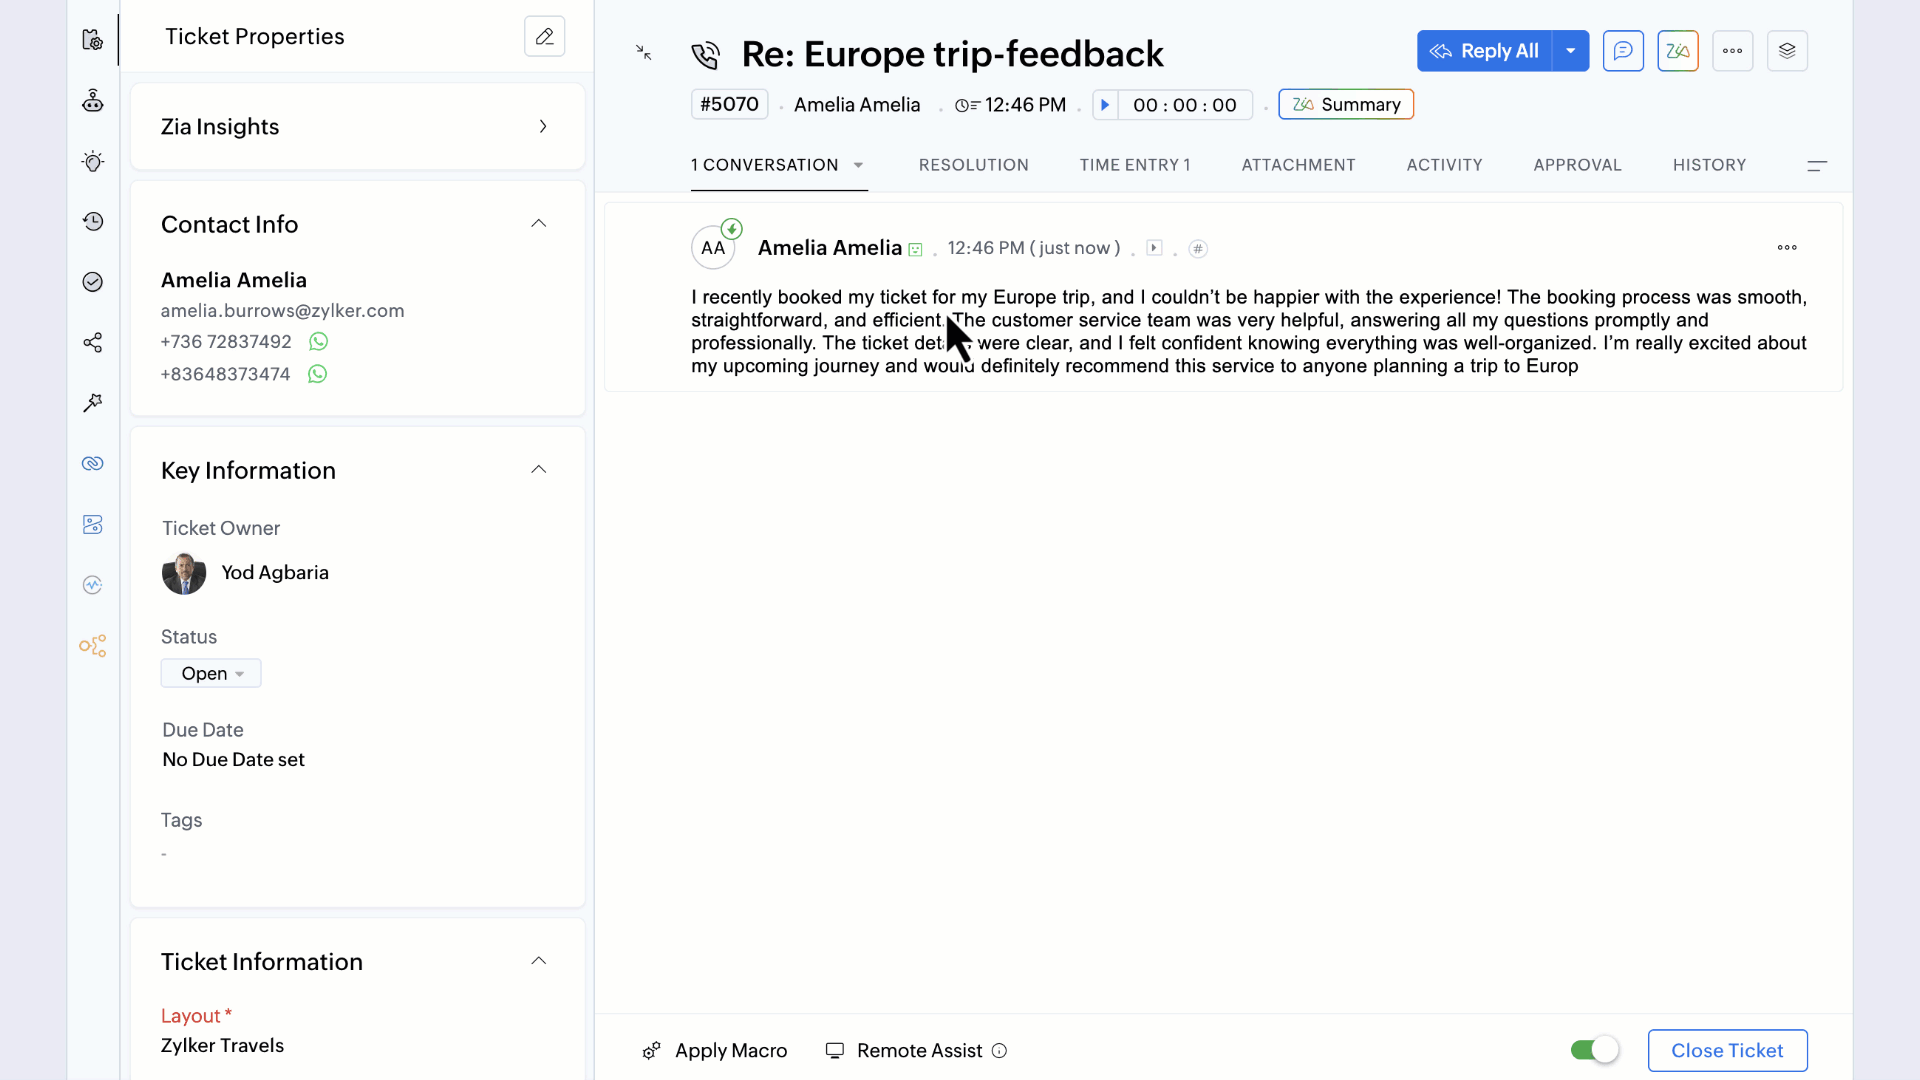
Task: Start the ticket timer play button
Action: click(x=1105, y=105)
